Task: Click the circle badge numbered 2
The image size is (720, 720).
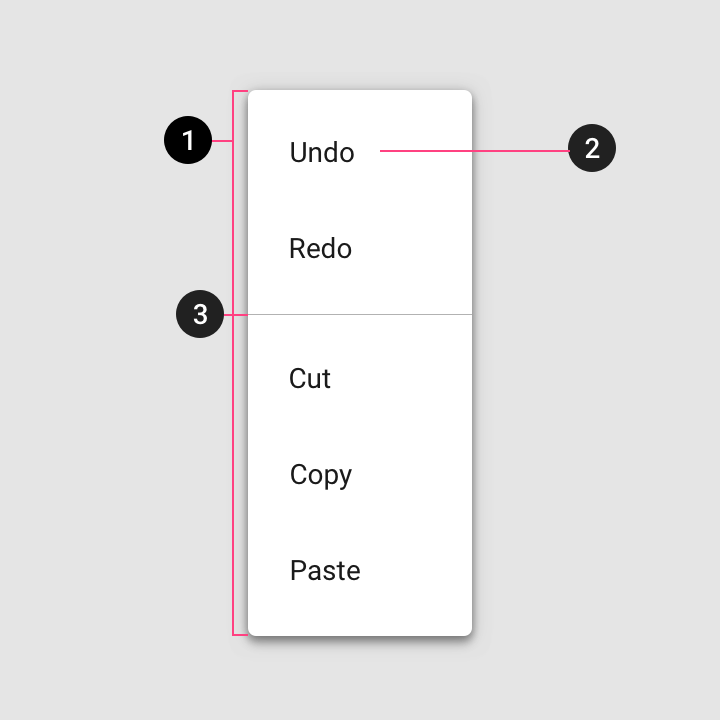Action: (592, 148)
